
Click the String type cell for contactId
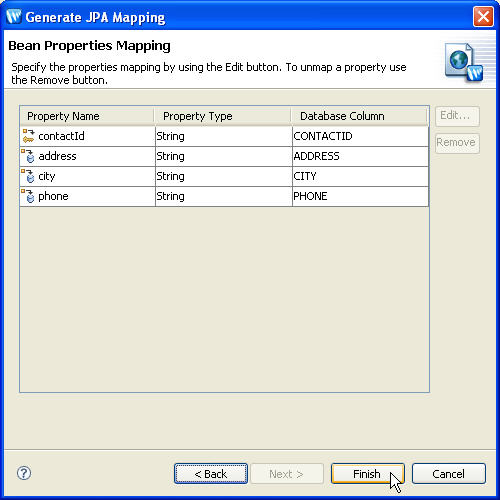[x=224, y=136]
